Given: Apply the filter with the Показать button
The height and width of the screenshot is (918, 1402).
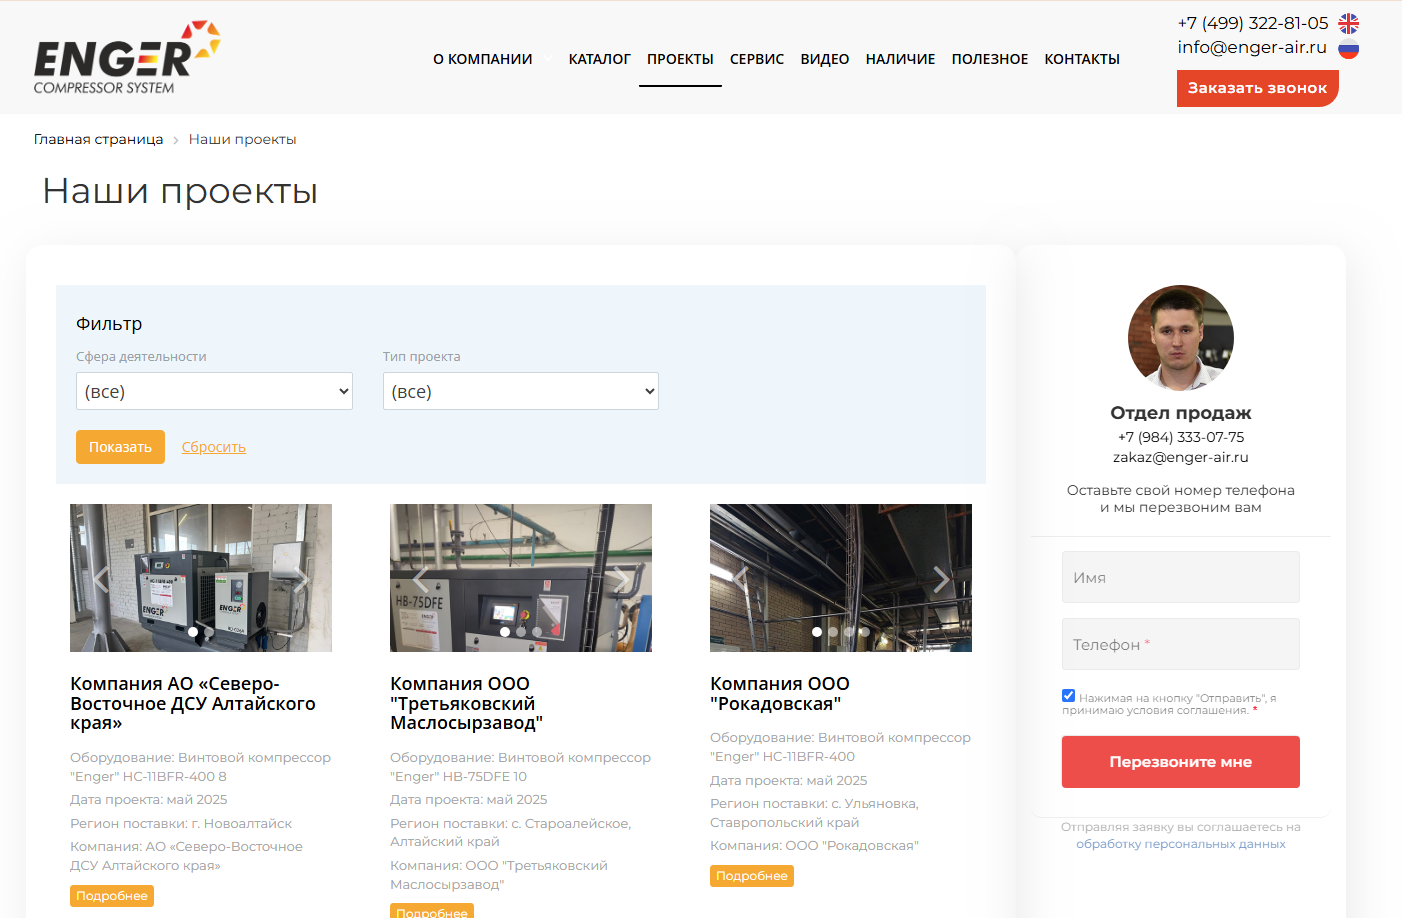Looking at the screenshot, I should tap(120, 447).
